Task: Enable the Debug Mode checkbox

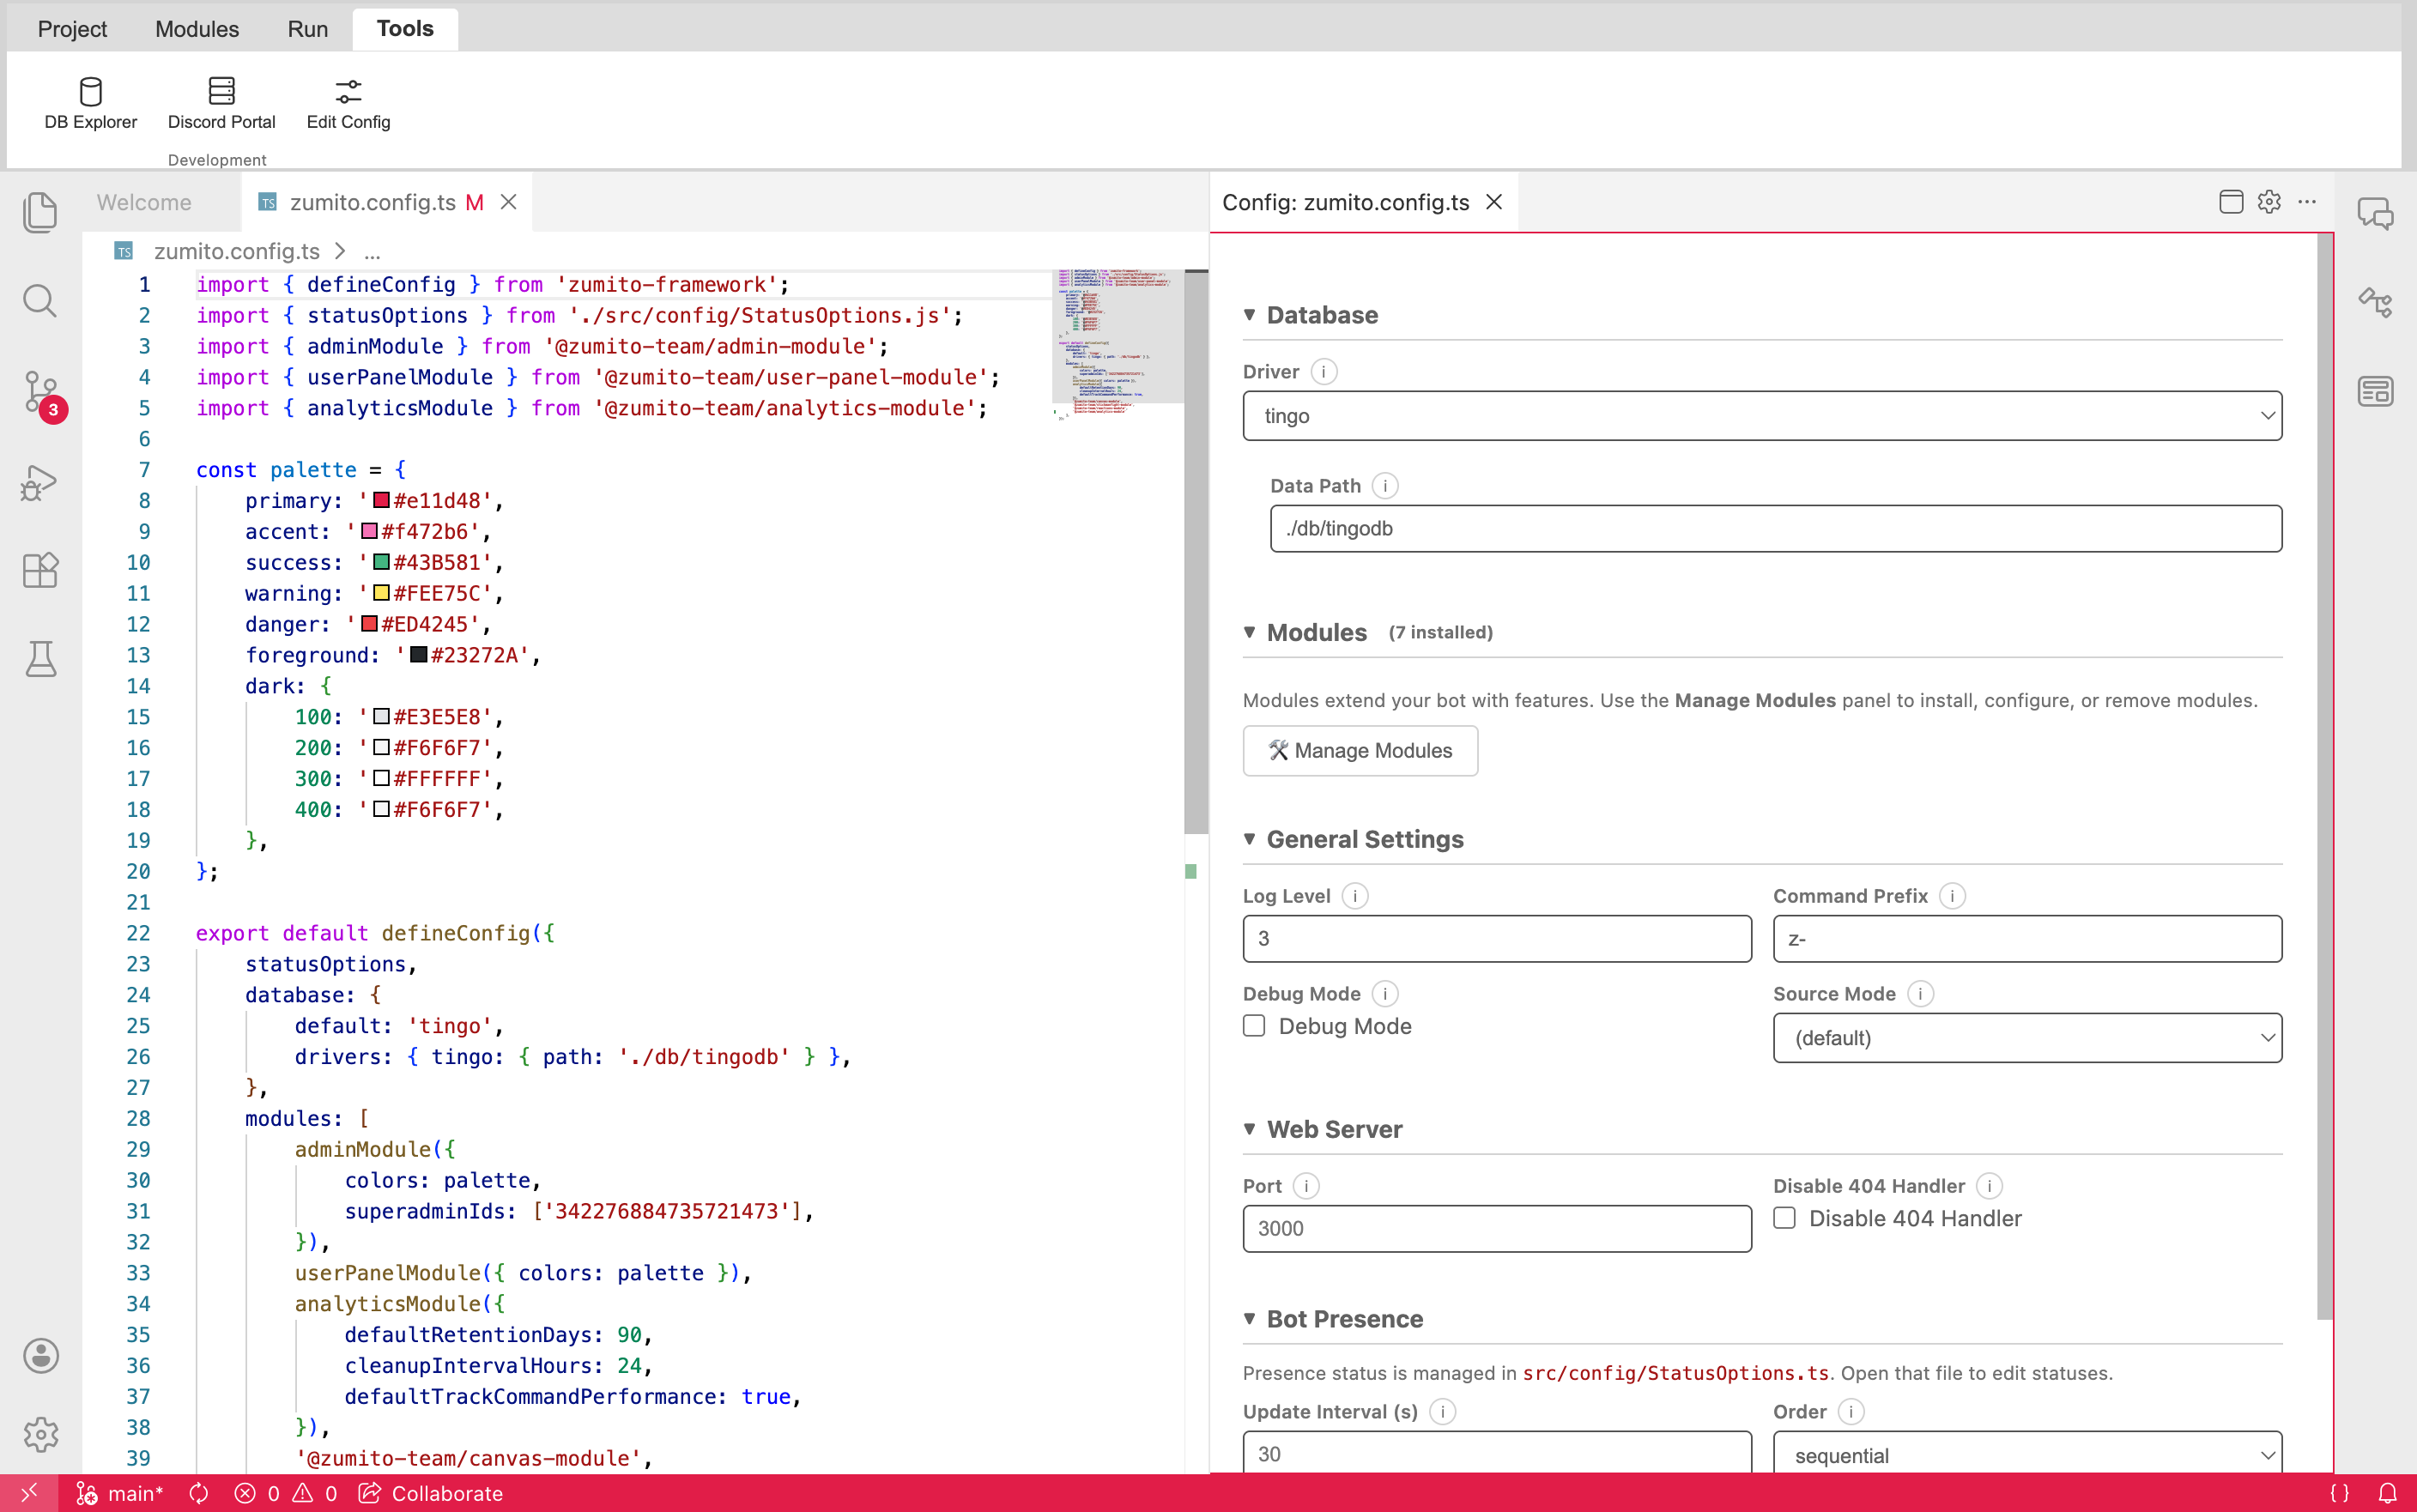Action: 1254,1026
